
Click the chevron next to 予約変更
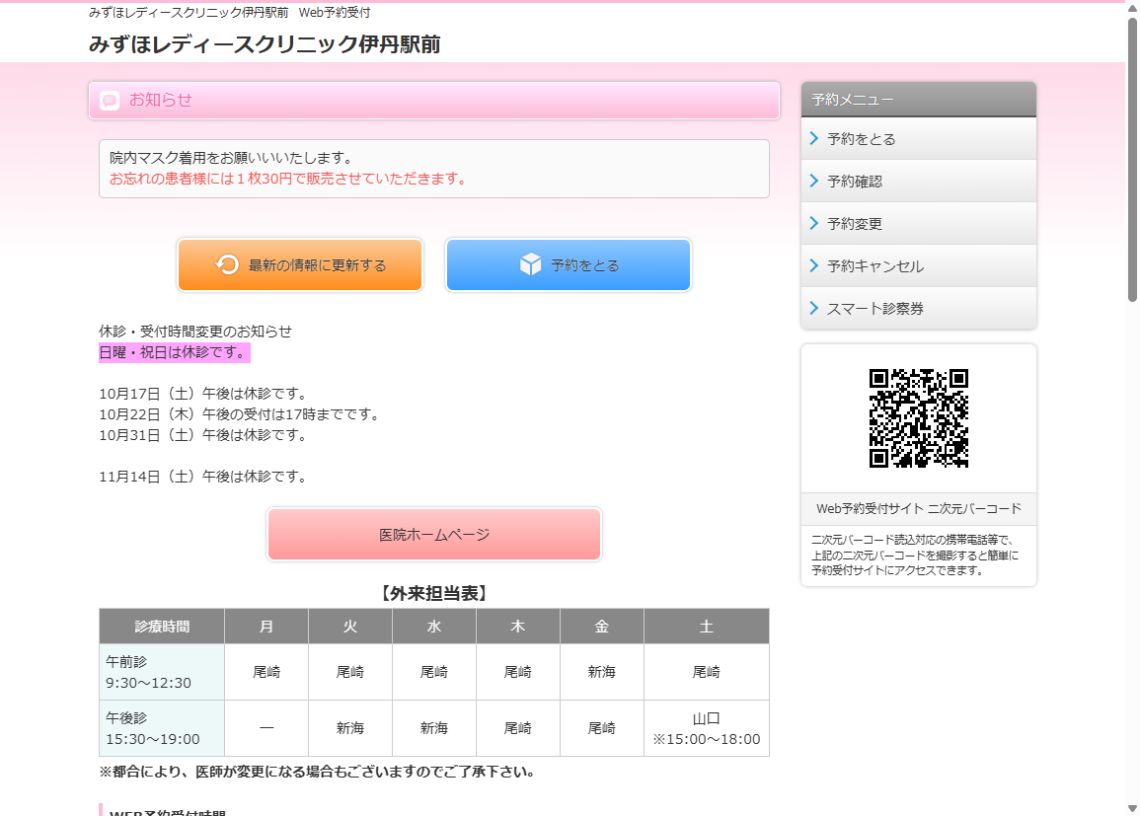click(x=814, y=223)
